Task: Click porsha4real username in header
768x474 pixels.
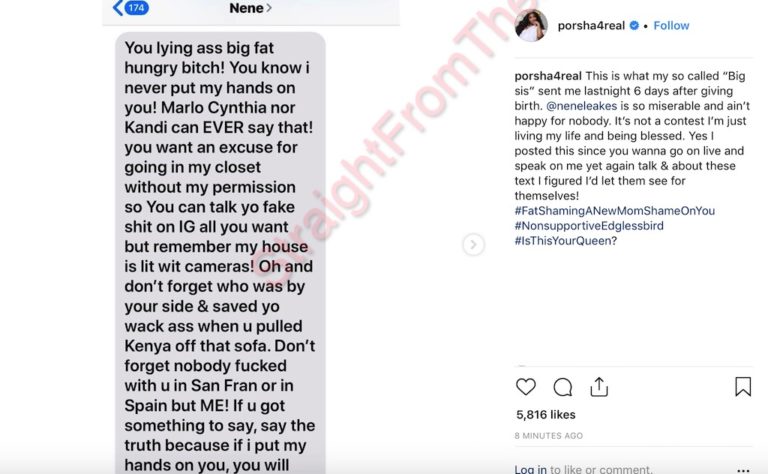Action: [x=591, y=25]
